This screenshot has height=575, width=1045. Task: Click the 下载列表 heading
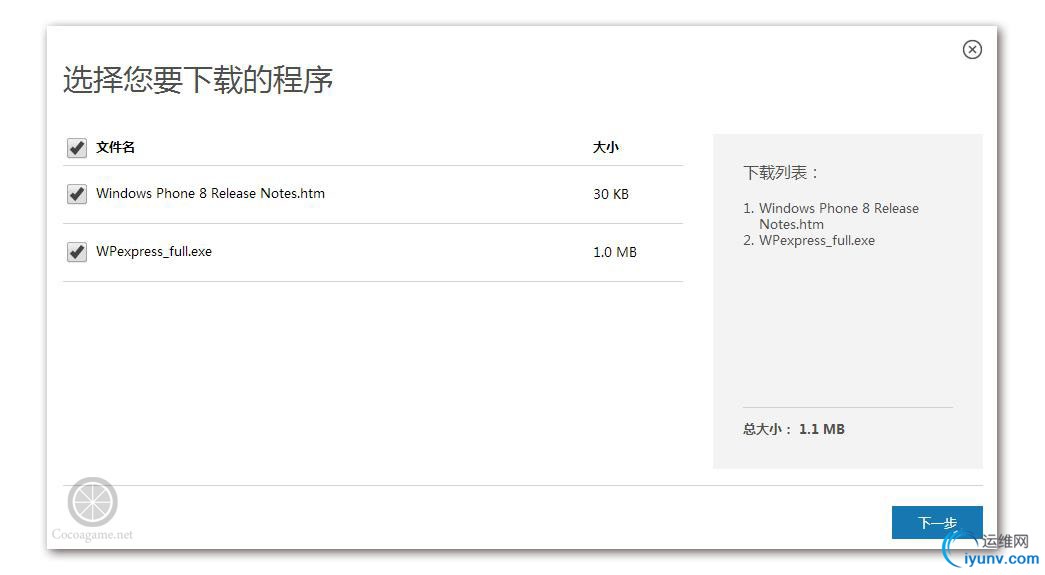tap(782, 173)
